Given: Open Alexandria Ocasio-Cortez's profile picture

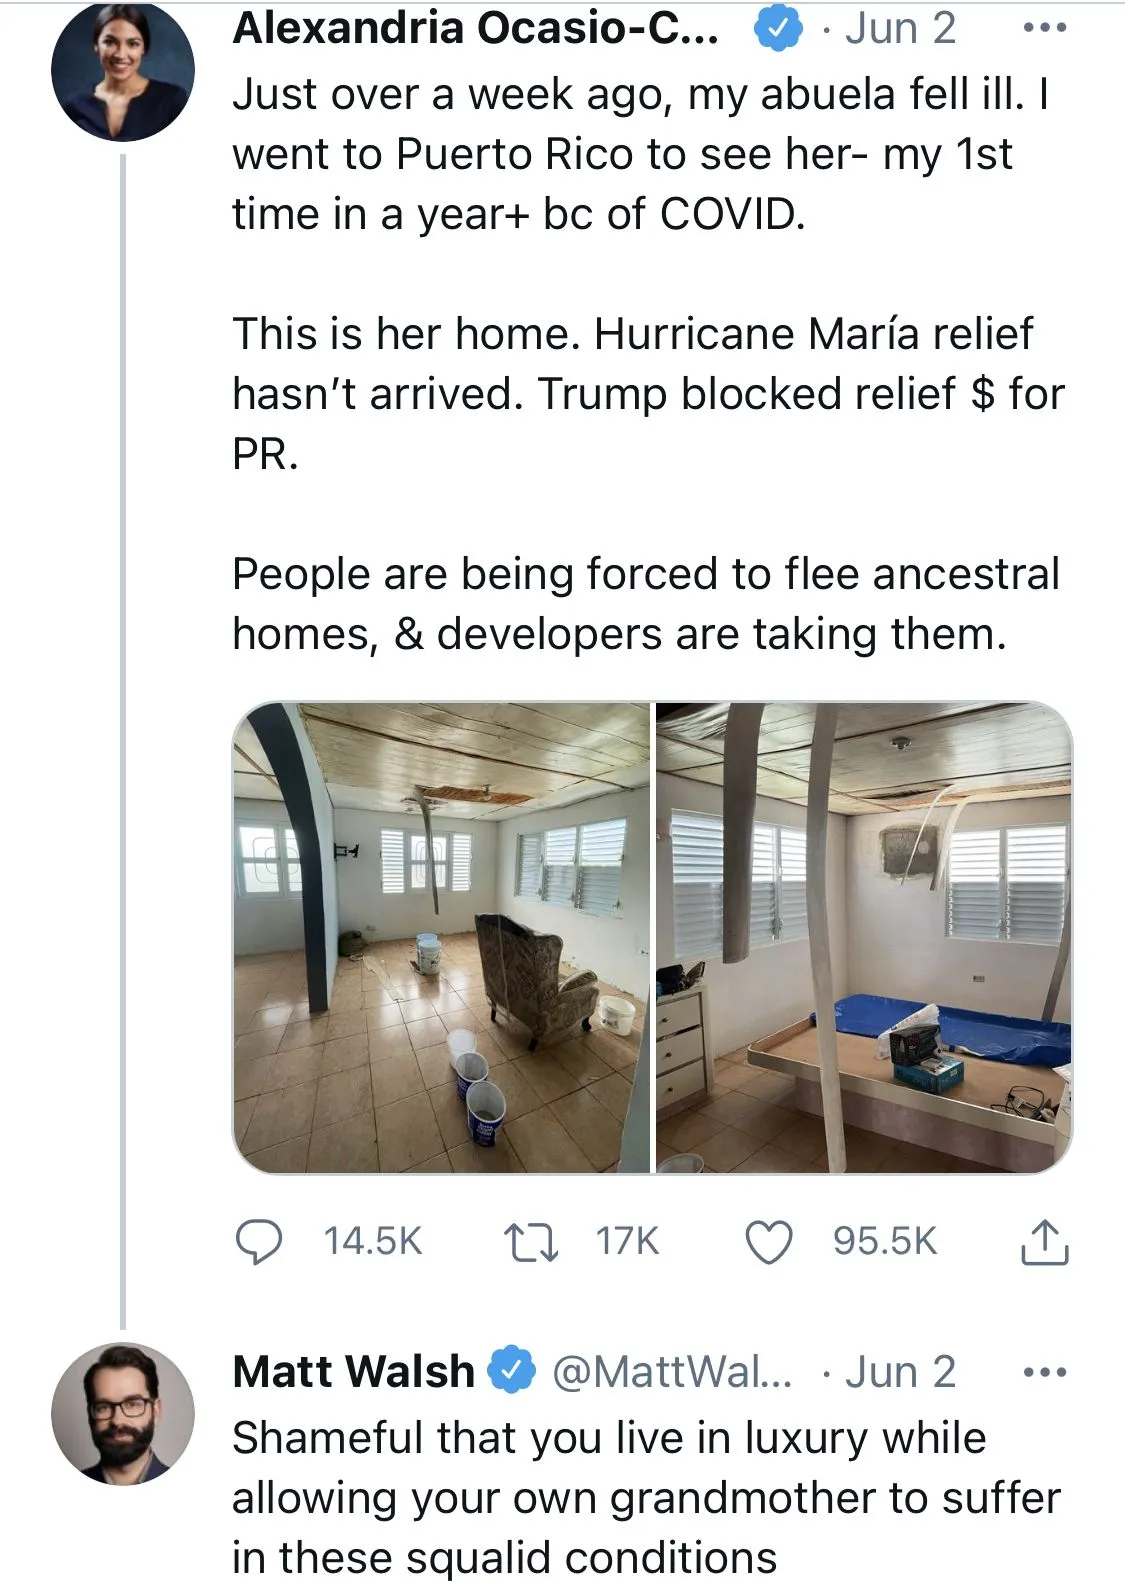Looking at the screenshot, I should [x=123, y=70].
